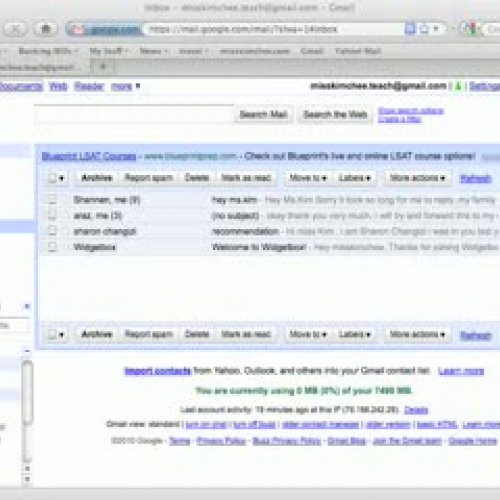Screen dimensions: 500x500
Task: Click the small icon above the sidebar field
Action: coord(27,306)
